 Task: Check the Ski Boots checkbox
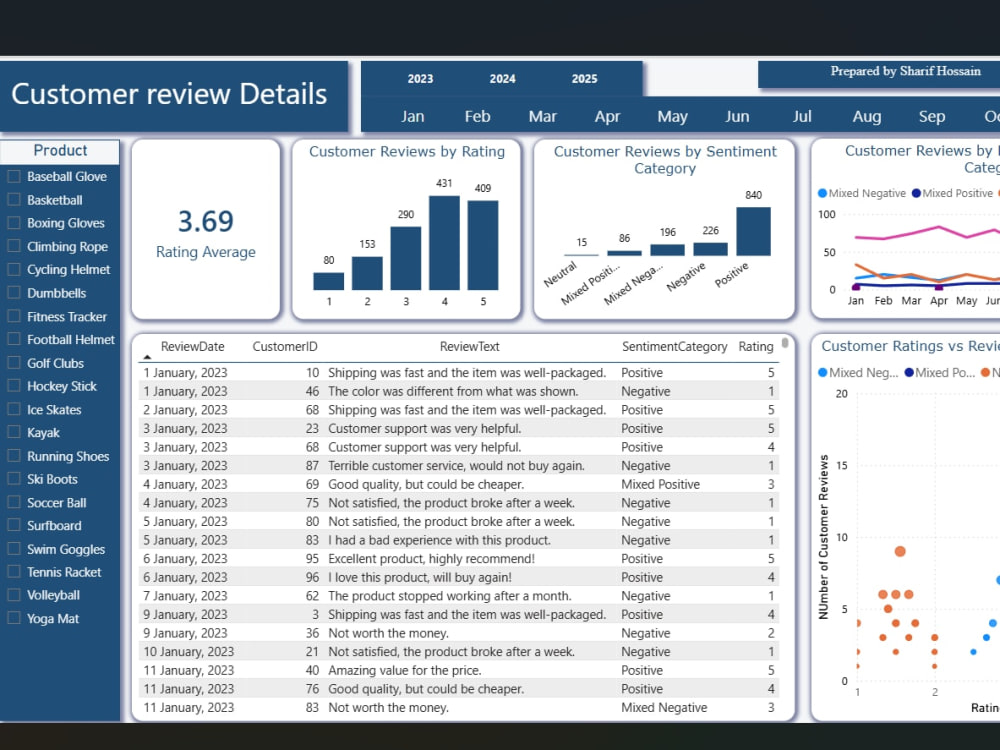tap(13, 479)
